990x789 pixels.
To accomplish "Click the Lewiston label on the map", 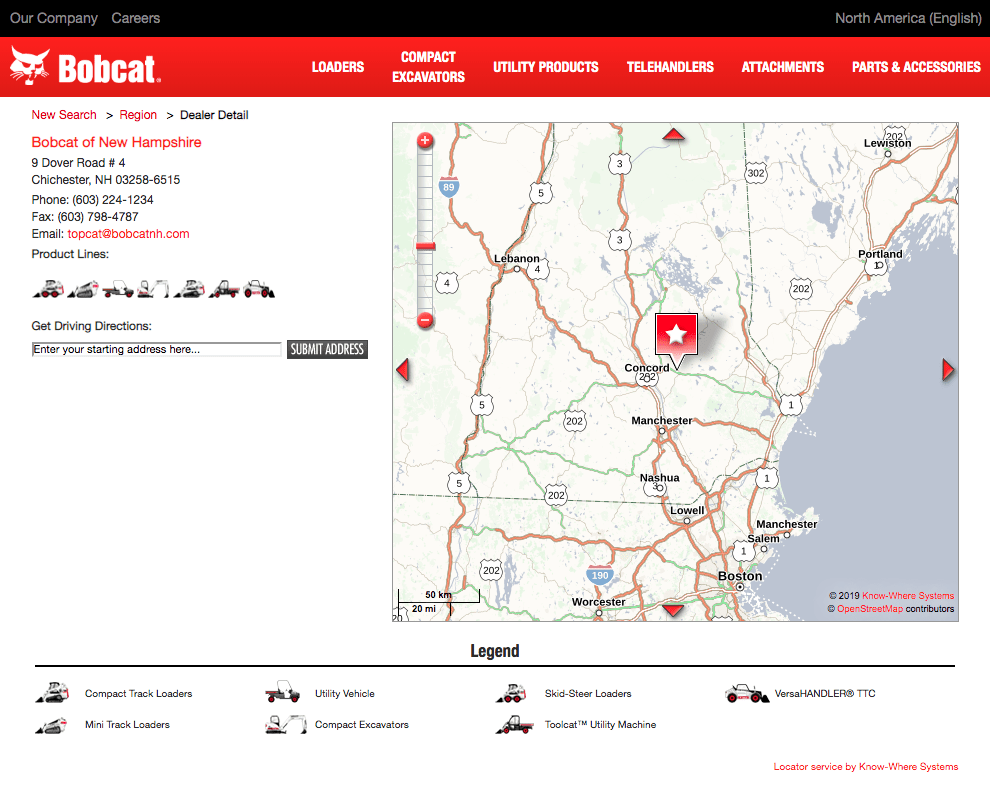I will pyautogui.click(x=887, y=143).
